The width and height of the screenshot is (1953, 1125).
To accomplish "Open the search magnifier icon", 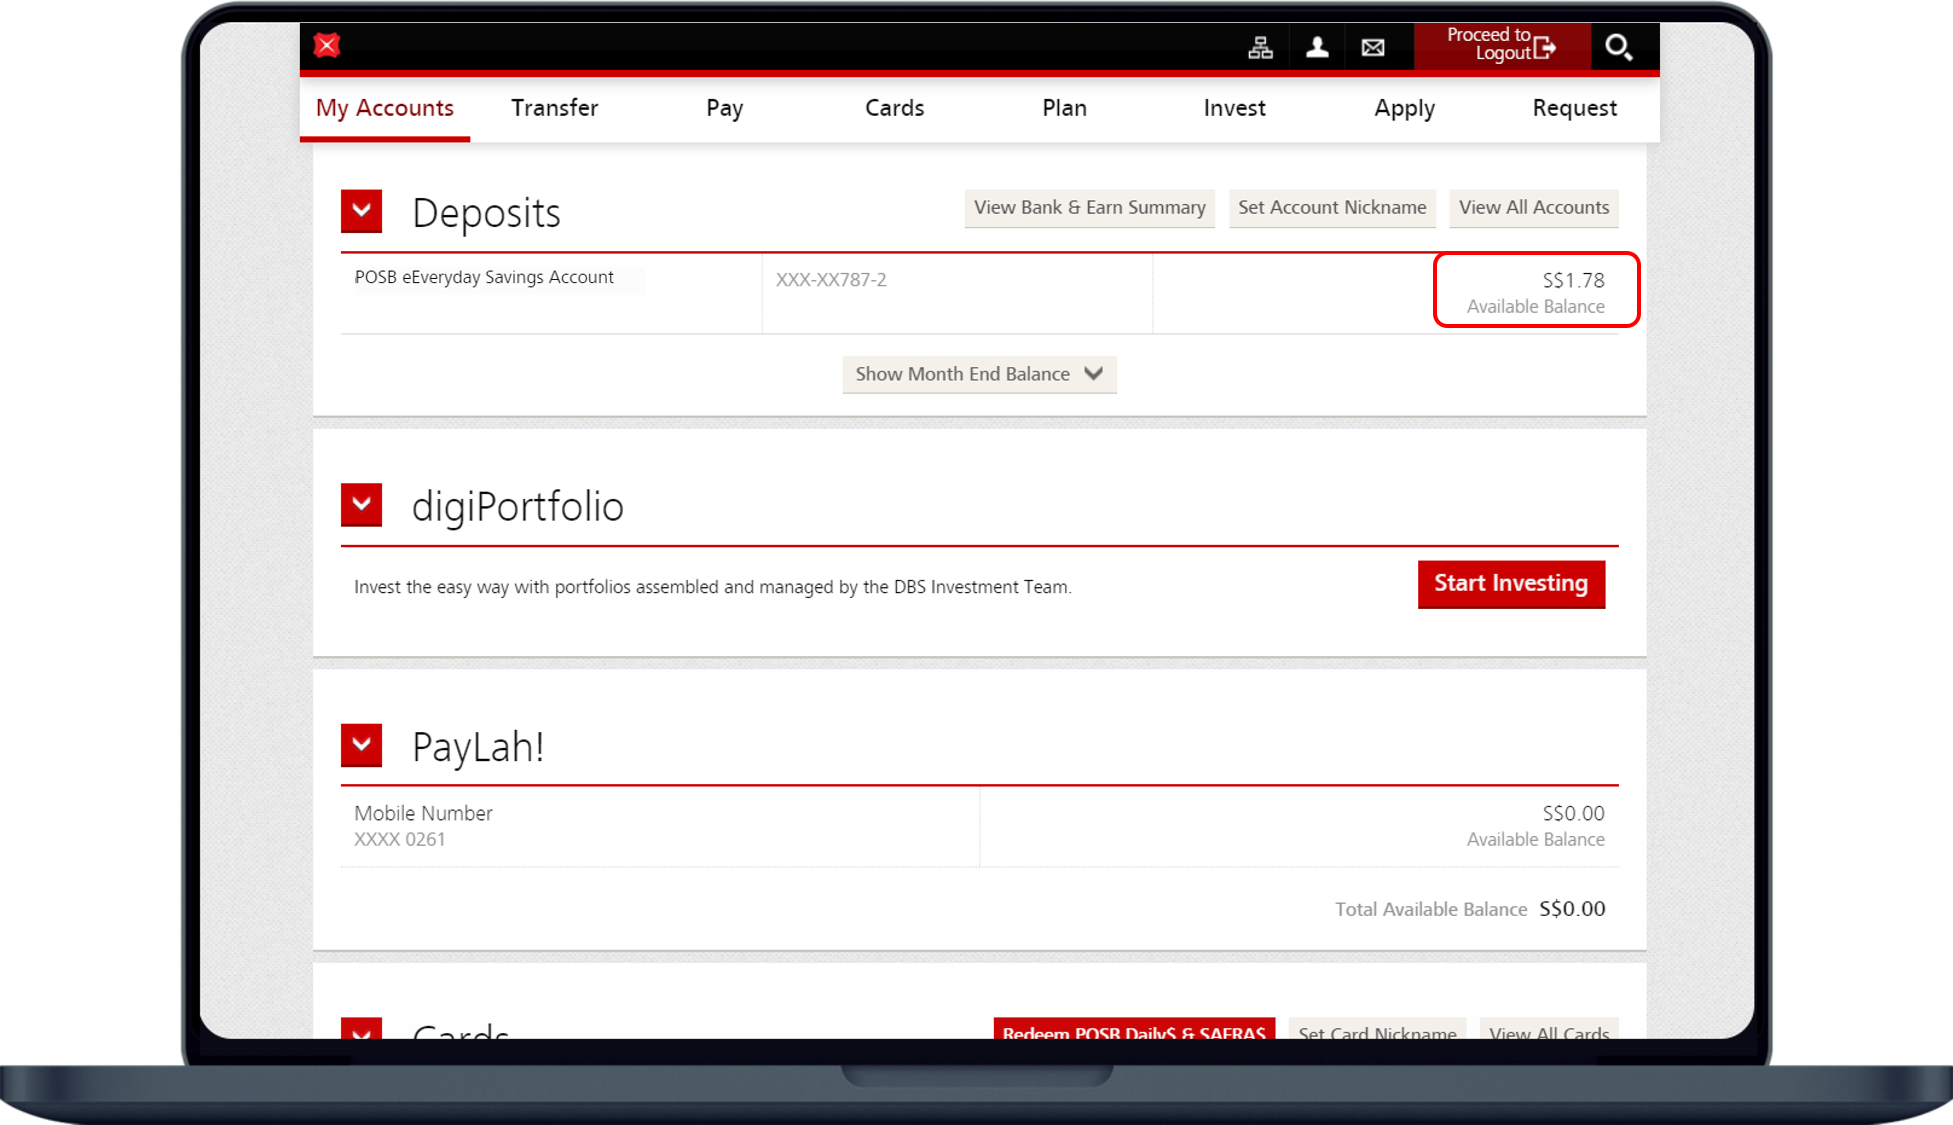I will pyautogui.click(x=1618, y=47).
